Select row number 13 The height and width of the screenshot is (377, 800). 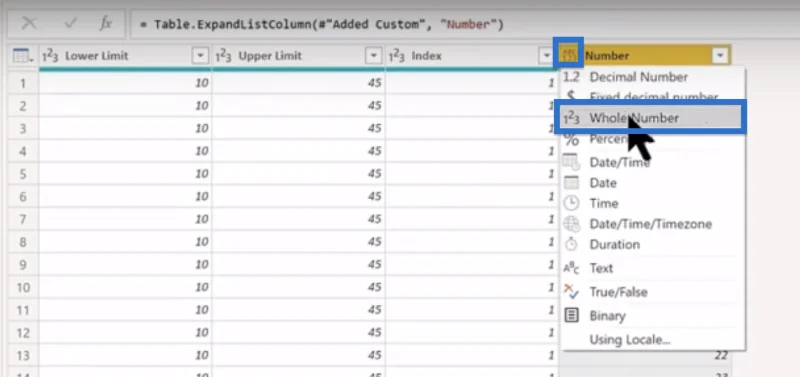point(22,355)
